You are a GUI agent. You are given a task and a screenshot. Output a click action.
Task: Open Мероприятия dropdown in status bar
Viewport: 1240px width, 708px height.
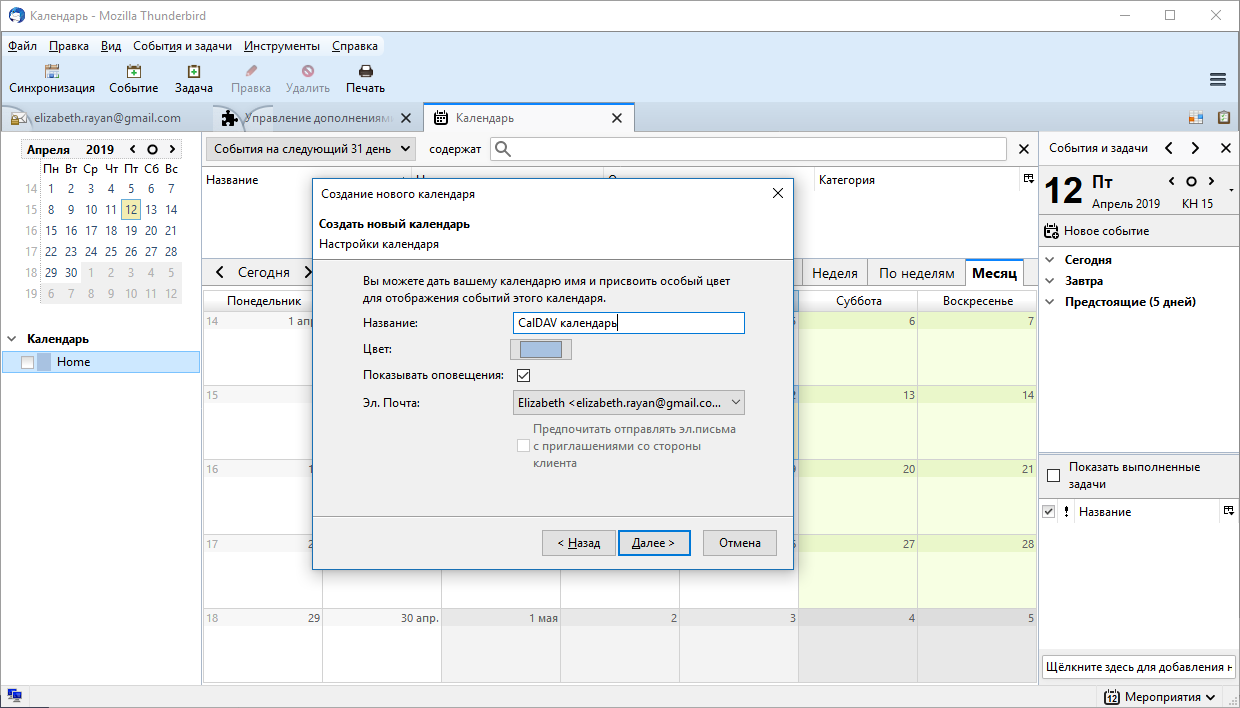[1160, 697]
